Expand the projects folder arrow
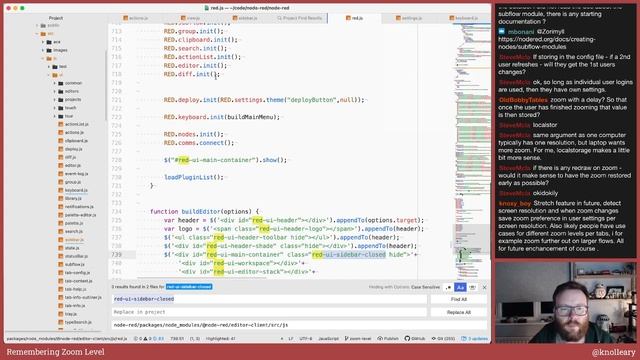The width and height of the screenshot is (640, 360). (x=55, y=100)
